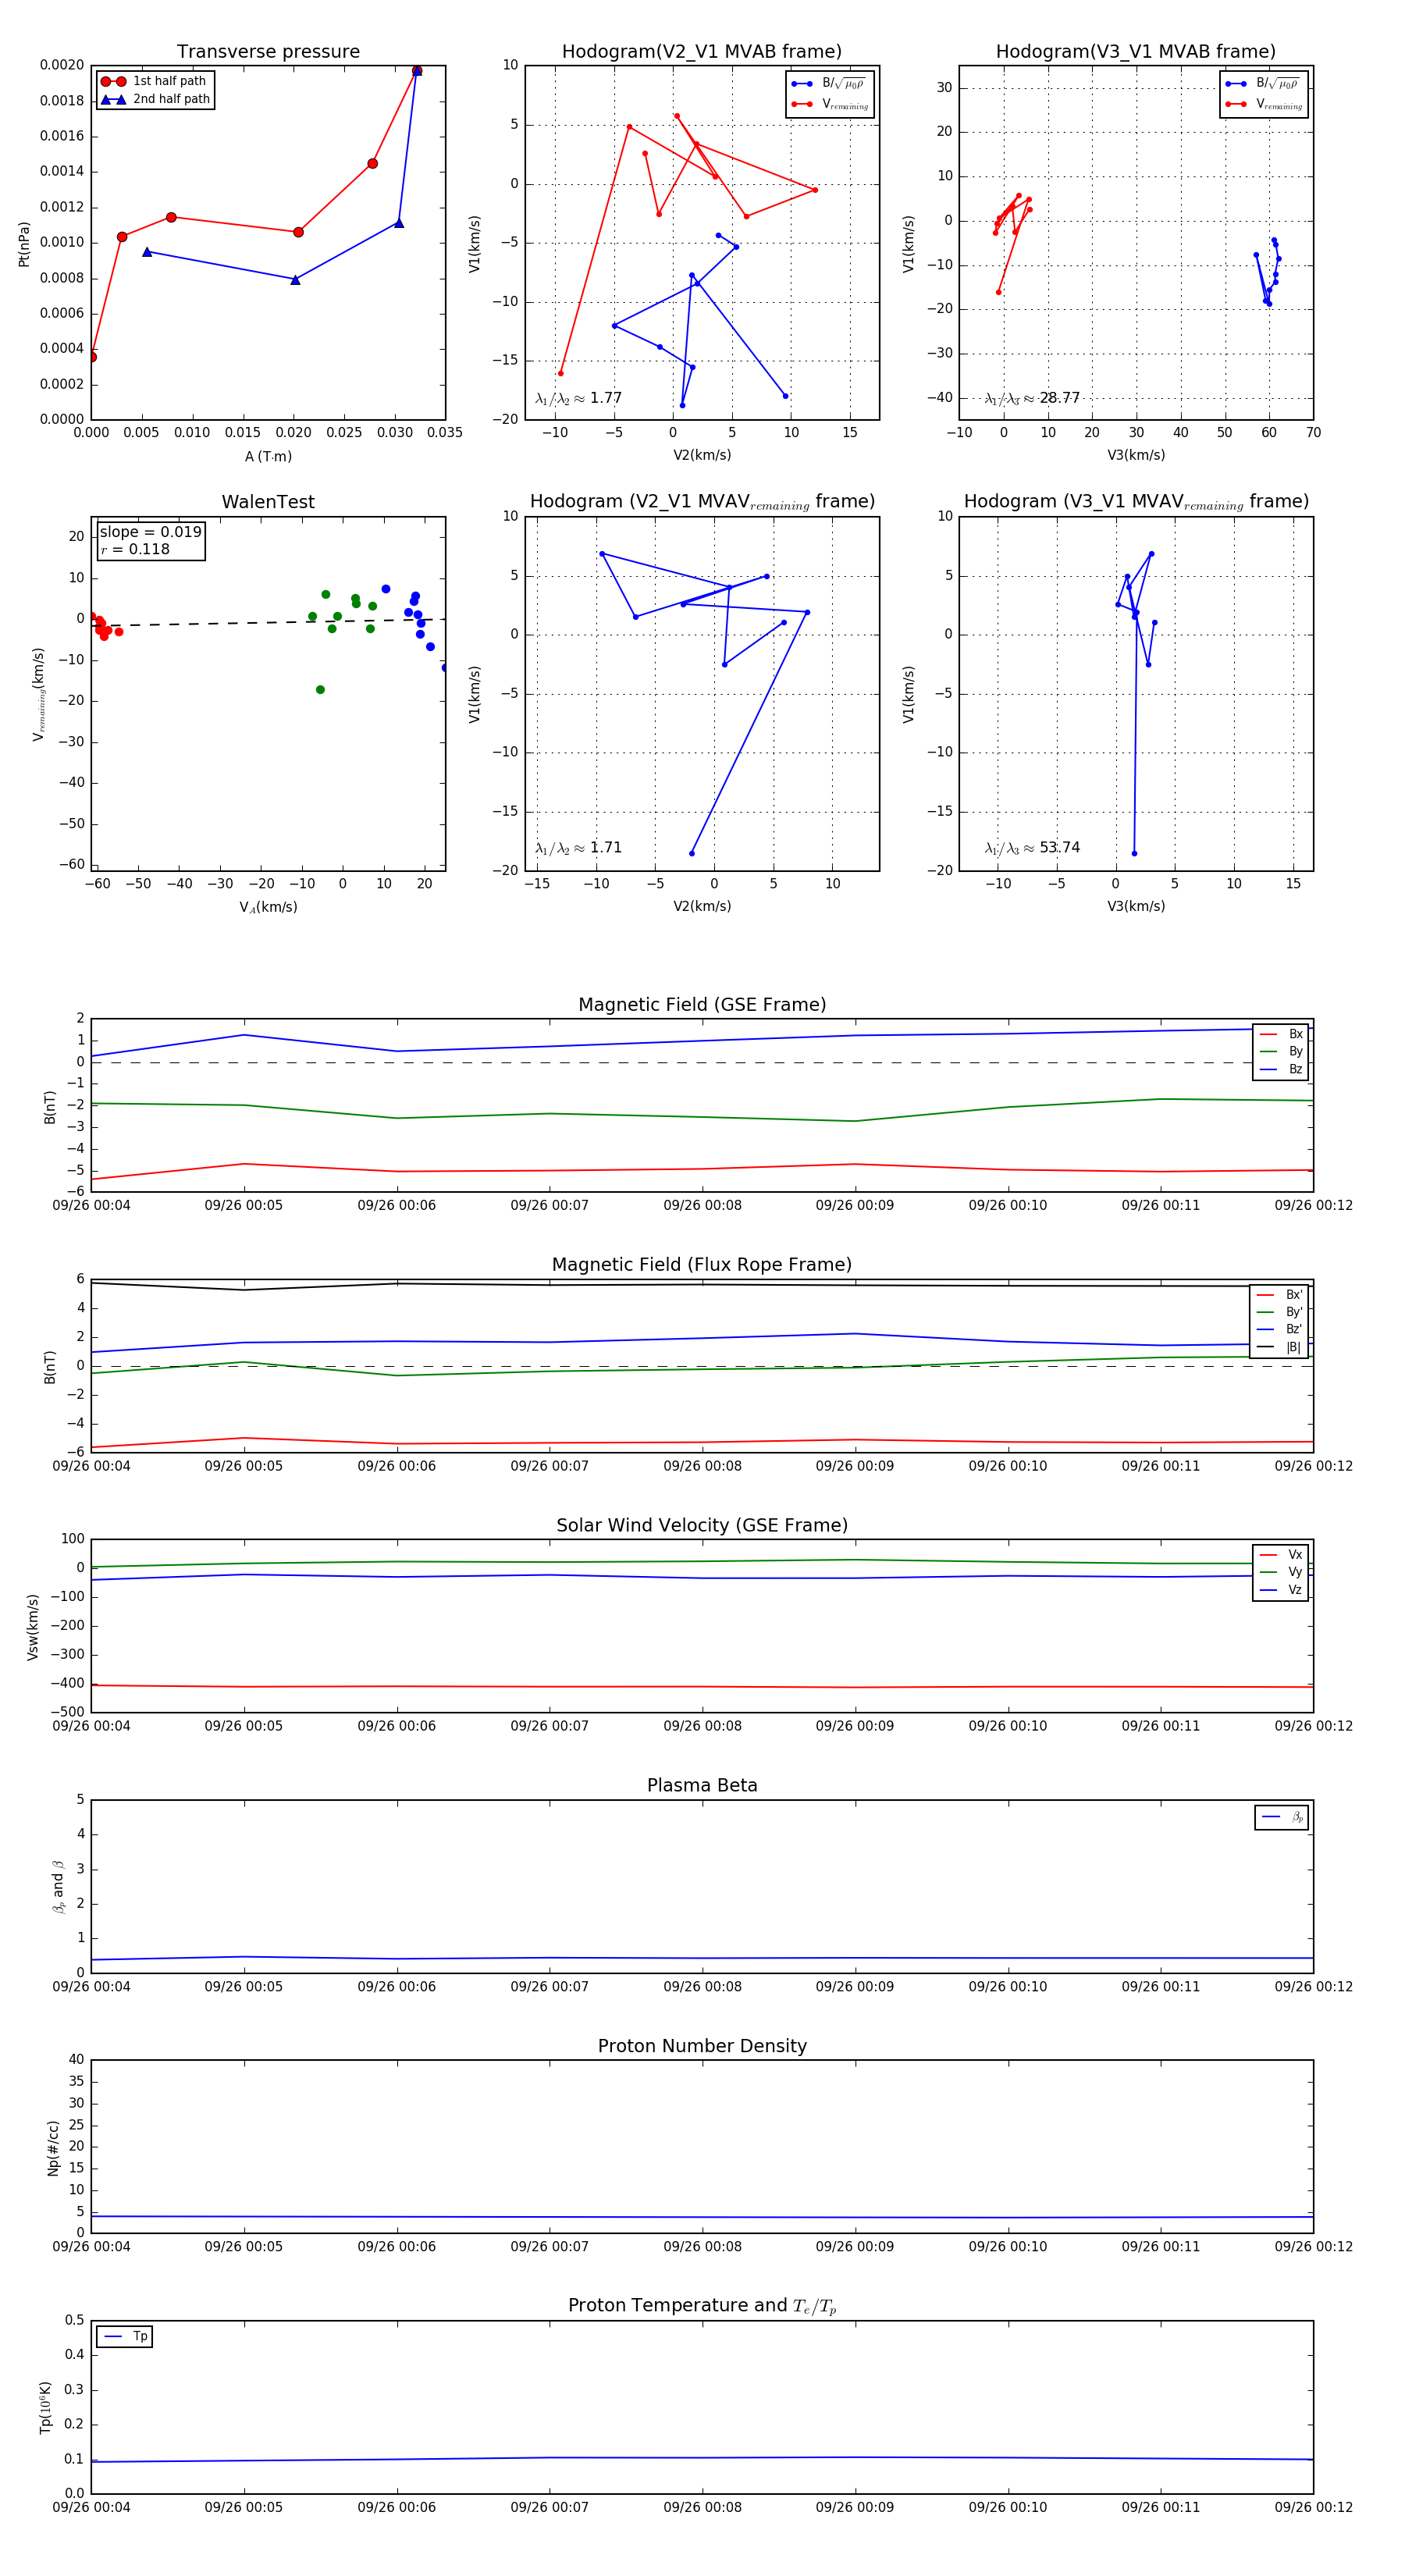Click the 'V_A(km/s)' x-axis label in WalenTest
The image size is (1405, 2576).
click(x=268, y=907)
